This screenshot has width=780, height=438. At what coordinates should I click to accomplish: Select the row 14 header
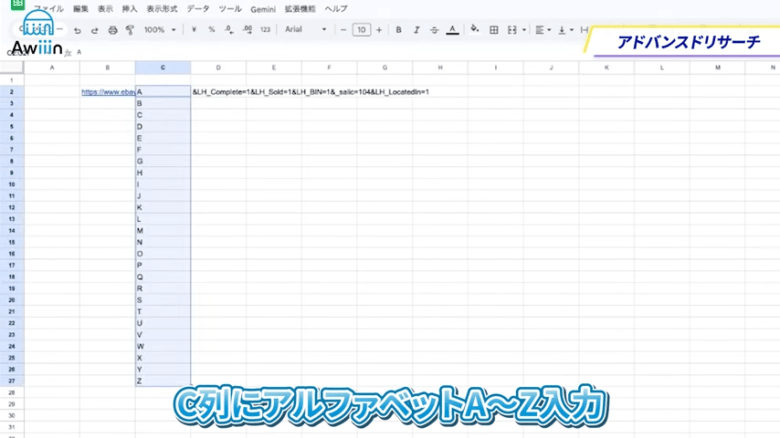tap(11, 231)
